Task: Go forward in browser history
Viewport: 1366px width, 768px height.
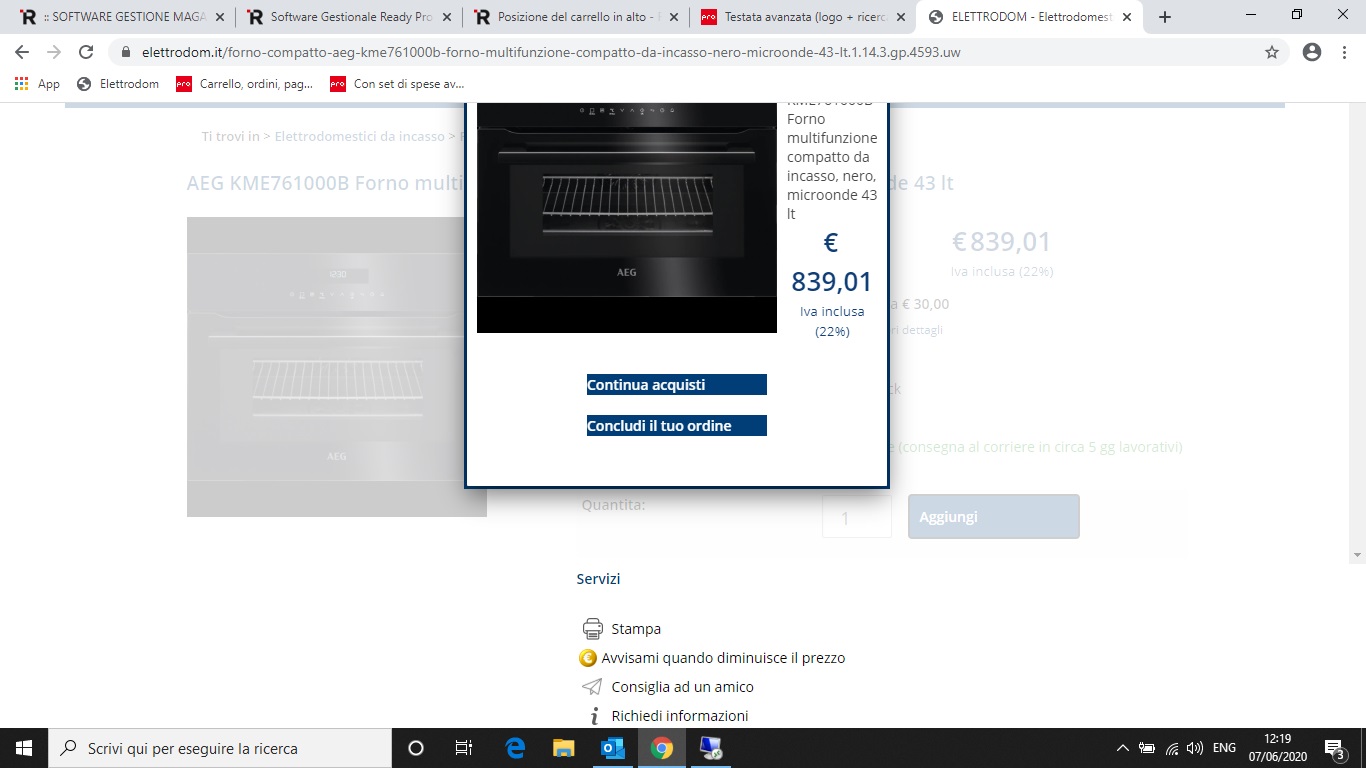Action: pos(54,52)
